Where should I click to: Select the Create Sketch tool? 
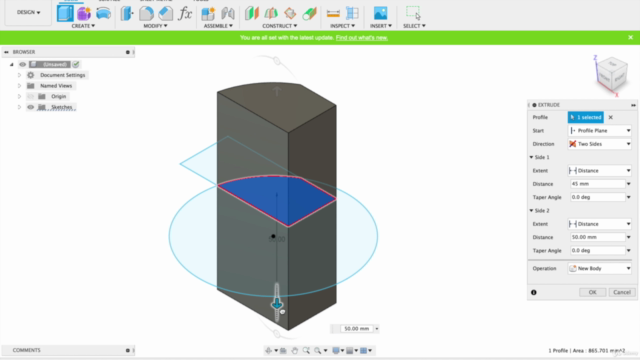[x=65, y=13]
